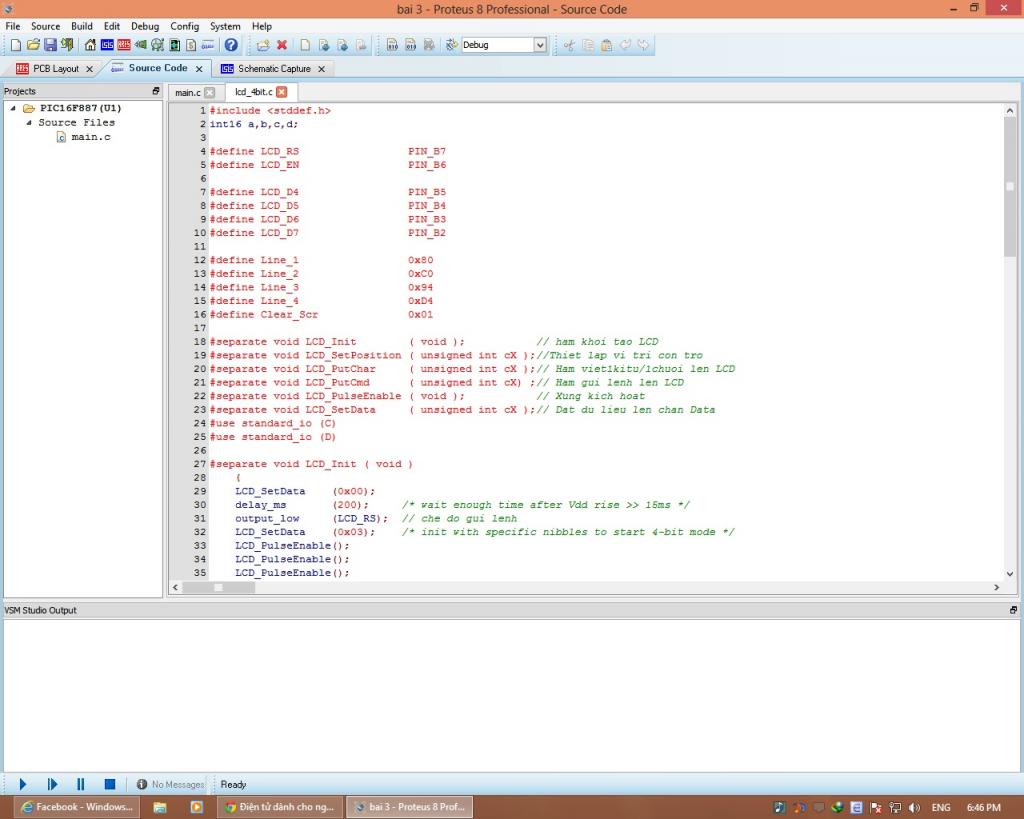Click the Redo arrow icon
Viewport: 1024px width, 819px height.
[643, 45]
